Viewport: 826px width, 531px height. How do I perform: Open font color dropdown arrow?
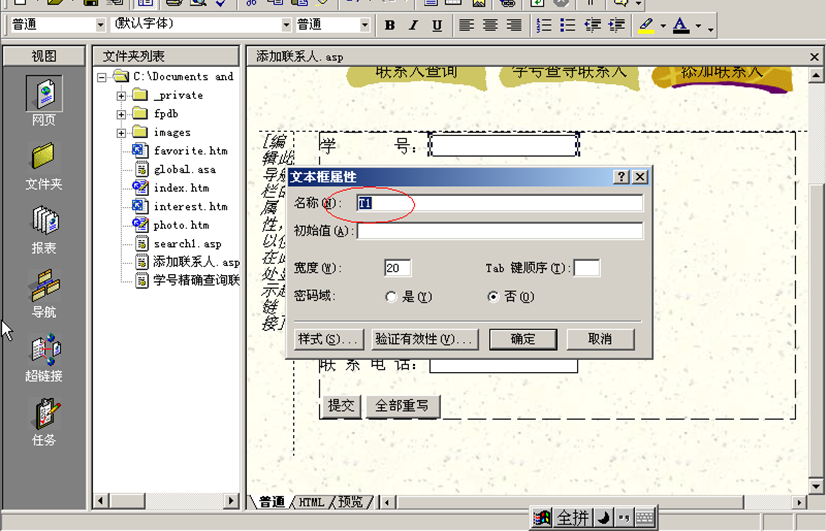coord(698,26)
